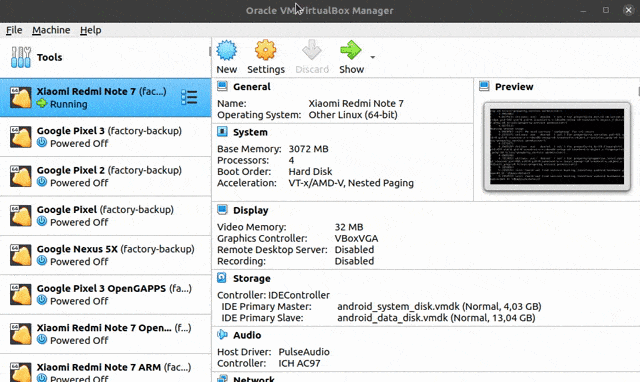This screenshot has height=382, width=640.
Task: Click the System chip section icon
Action: click(x=222, y=132)
